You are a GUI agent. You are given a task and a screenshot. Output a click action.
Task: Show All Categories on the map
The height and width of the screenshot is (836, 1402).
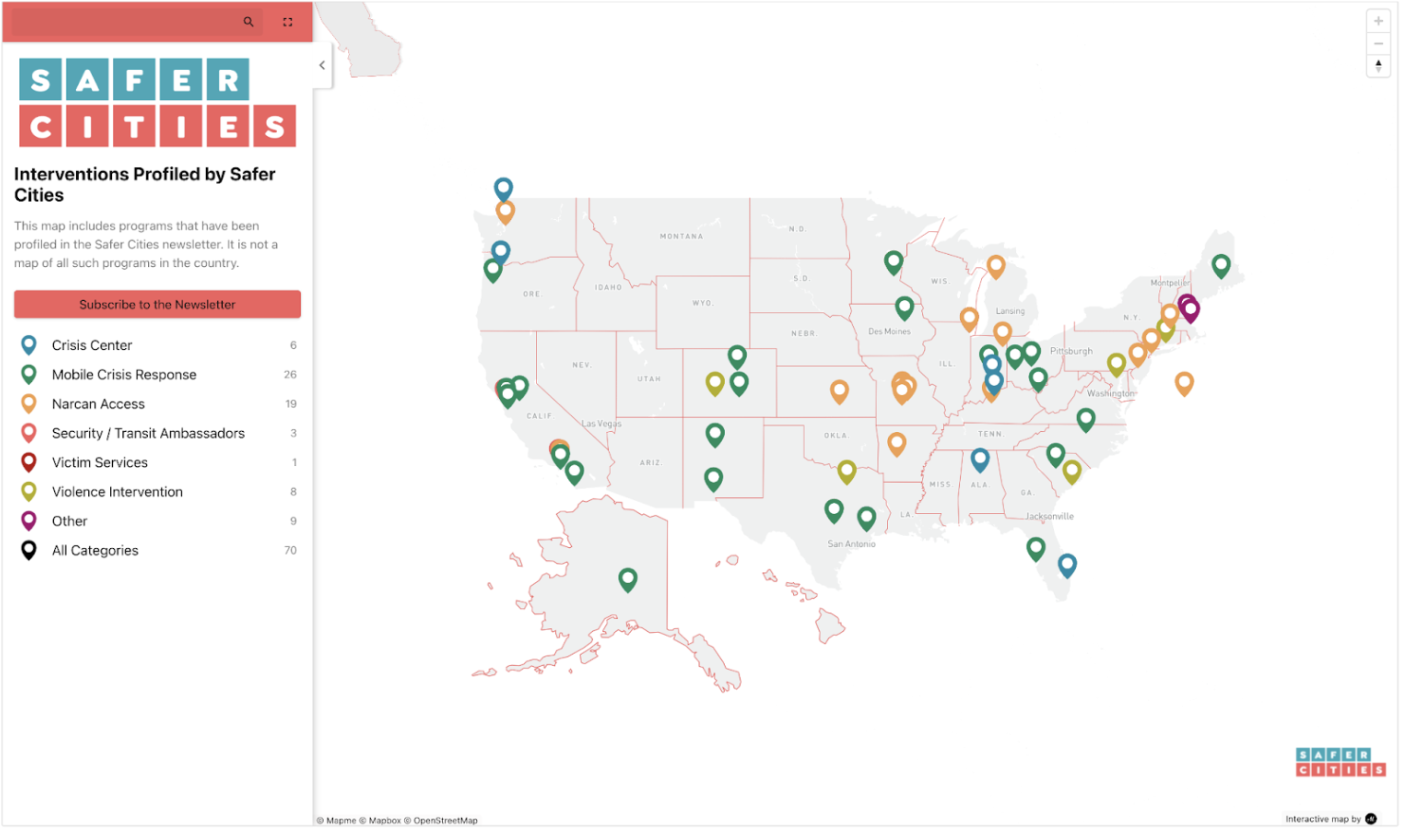point(157,550)
